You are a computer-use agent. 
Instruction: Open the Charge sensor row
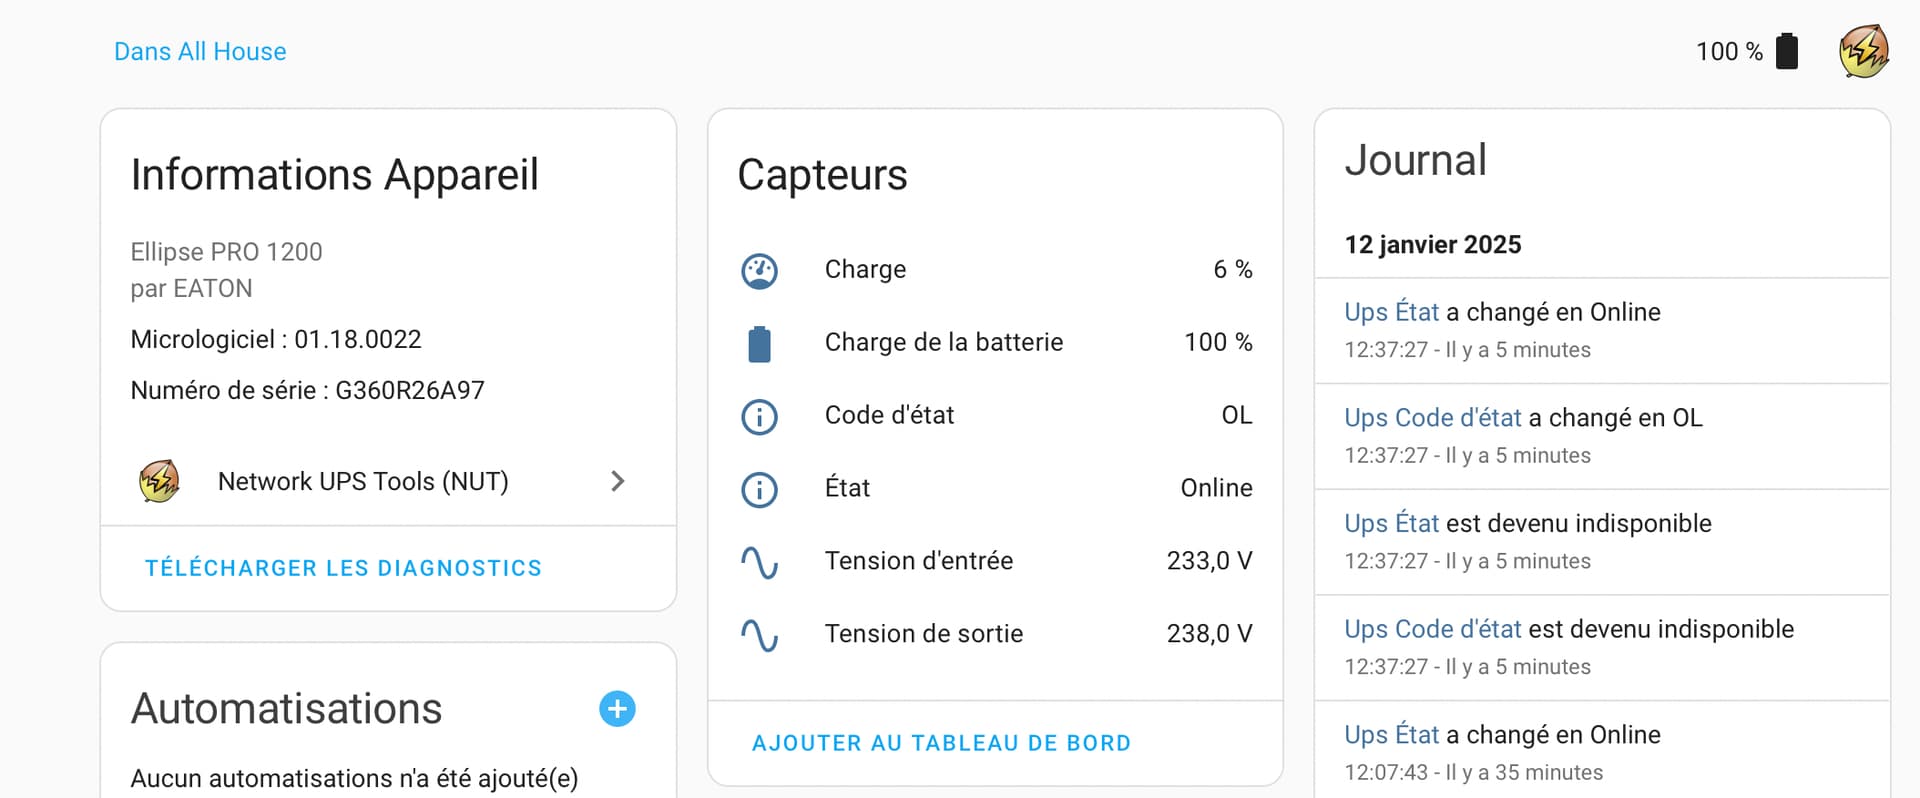(x=995, y=270)
